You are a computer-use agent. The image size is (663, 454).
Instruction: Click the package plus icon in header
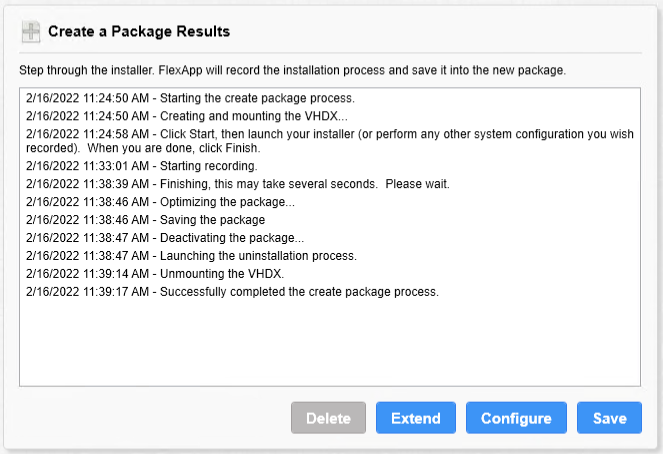pyautogui.click(x=31, y=32)
